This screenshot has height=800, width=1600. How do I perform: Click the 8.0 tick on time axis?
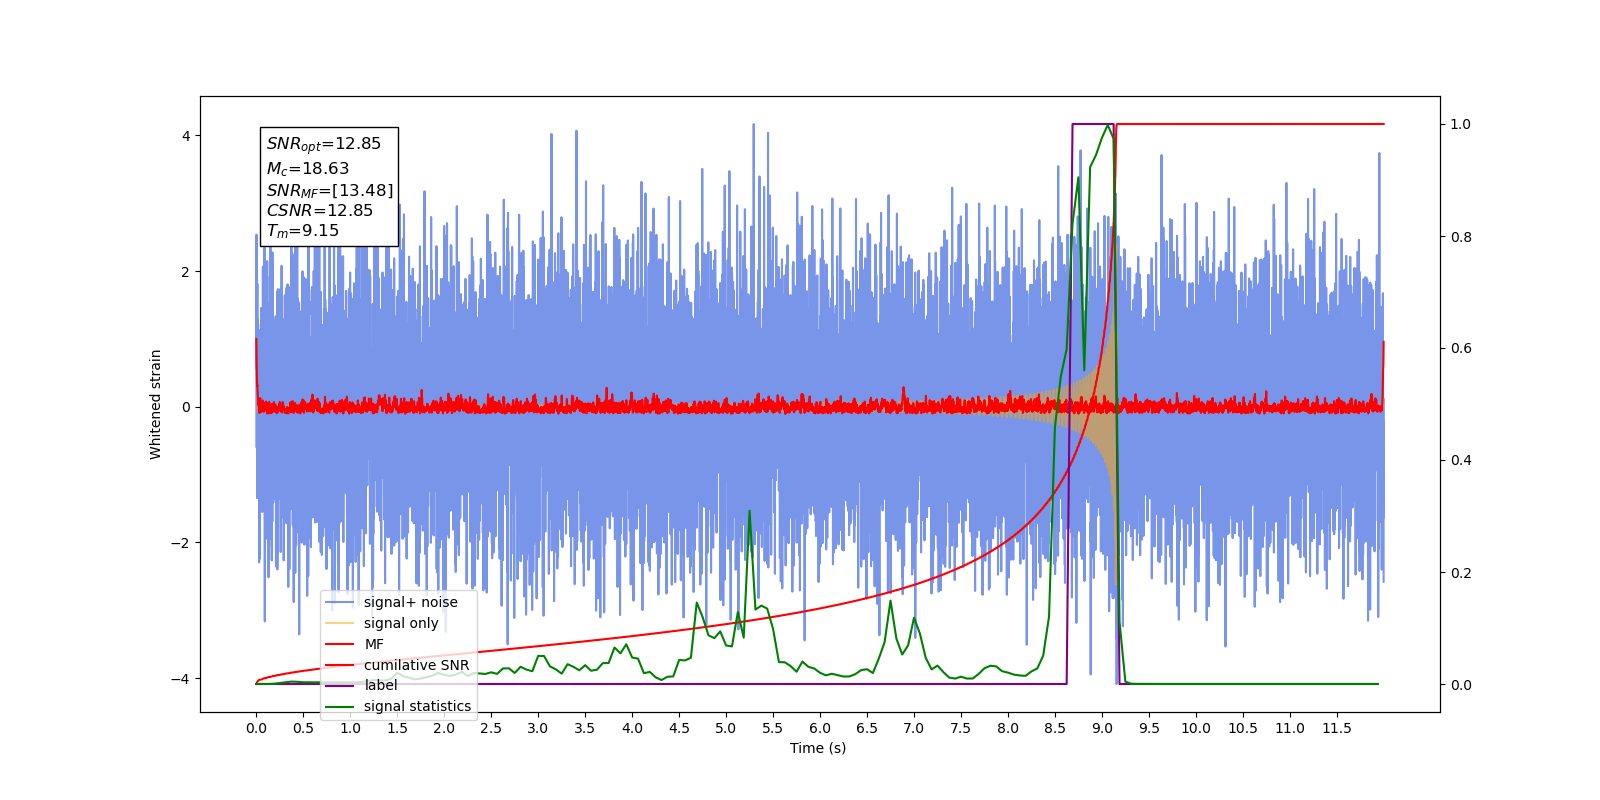(x=1008, y=728)
